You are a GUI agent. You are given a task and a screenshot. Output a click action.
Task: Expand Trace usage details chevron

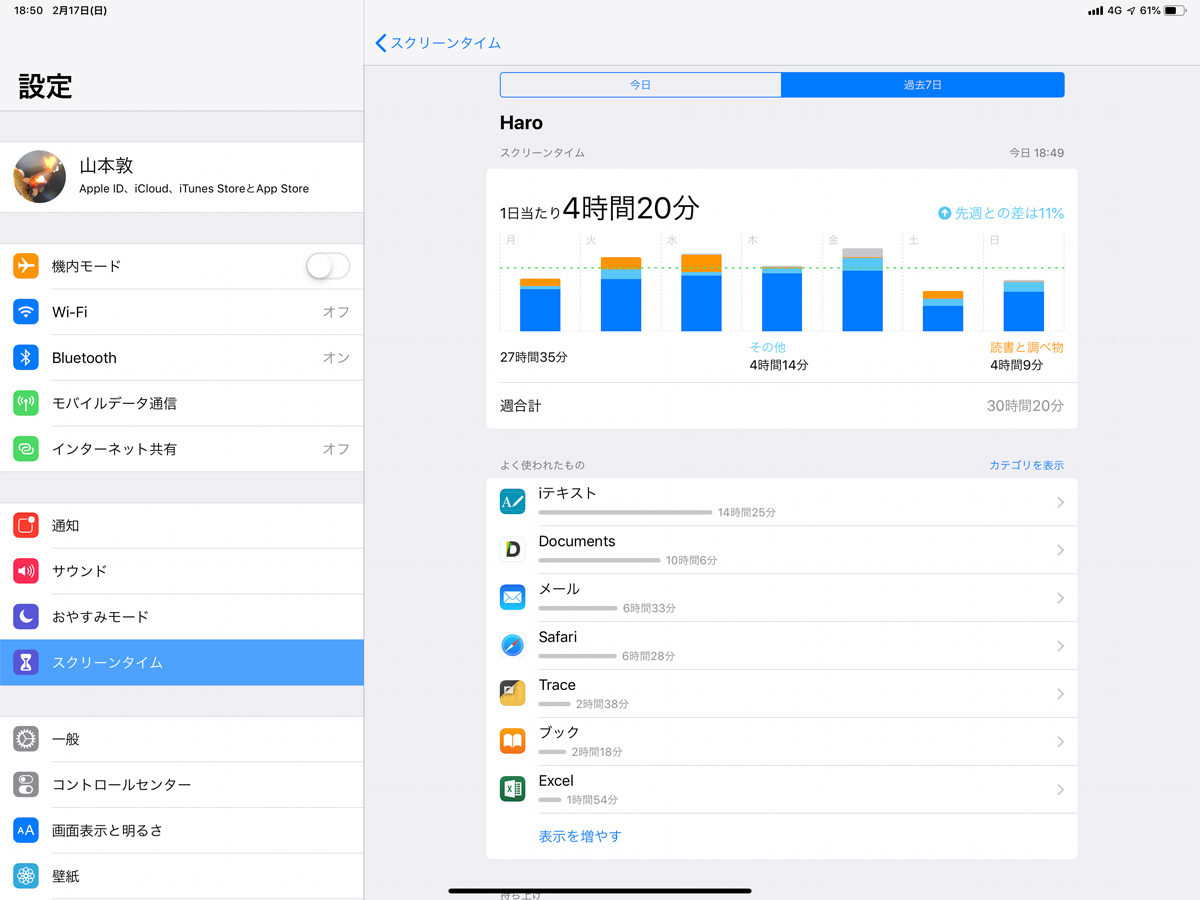pyautogui.click(x=1060, y=694)
